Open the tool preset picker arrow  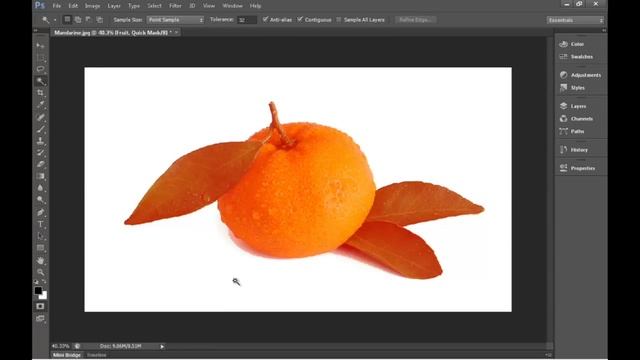(55, 20)
